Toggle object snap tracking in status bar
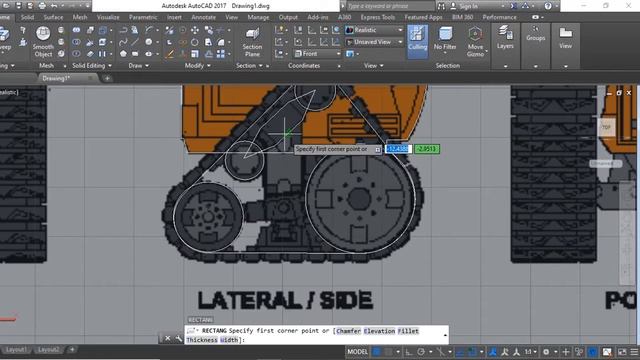The height and width of the screenshot is (360, 640). pyautogui.click(x=460, y=351)
